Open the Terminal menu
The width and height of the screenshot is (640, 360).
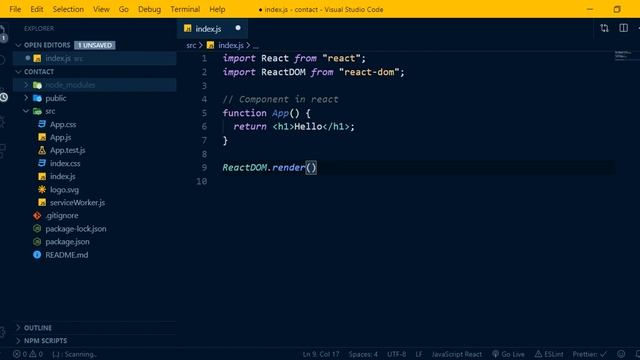185,9
